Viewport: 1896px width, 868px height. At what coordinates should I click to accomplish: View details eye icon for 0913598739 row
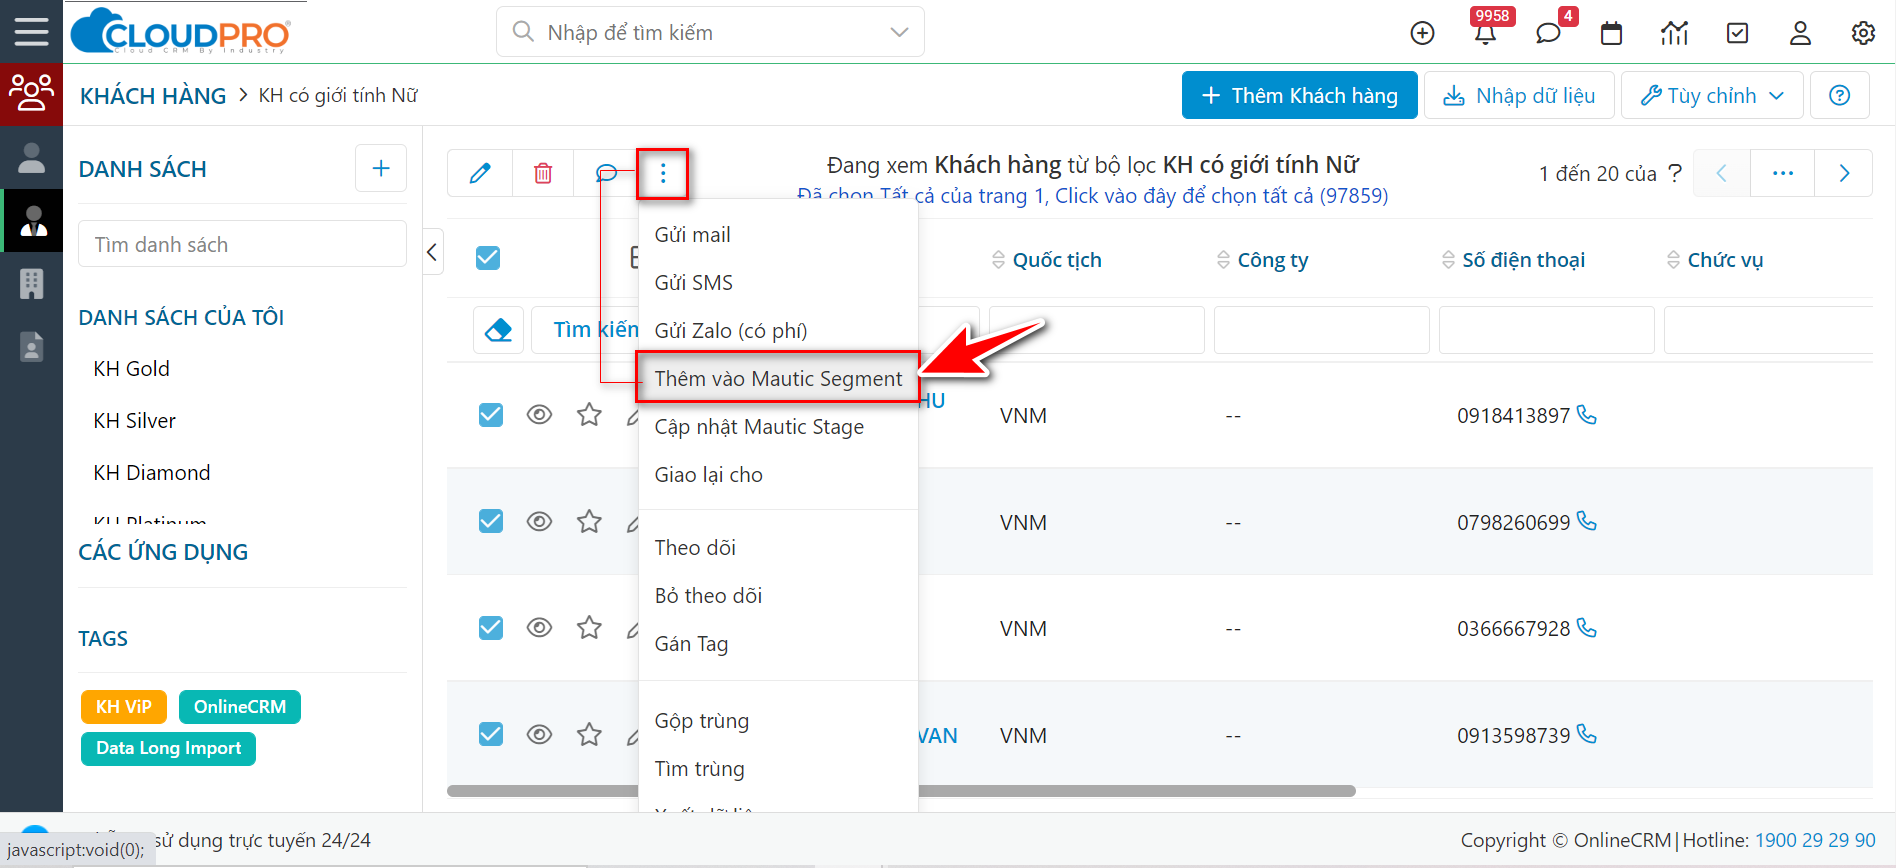point(539,734)
